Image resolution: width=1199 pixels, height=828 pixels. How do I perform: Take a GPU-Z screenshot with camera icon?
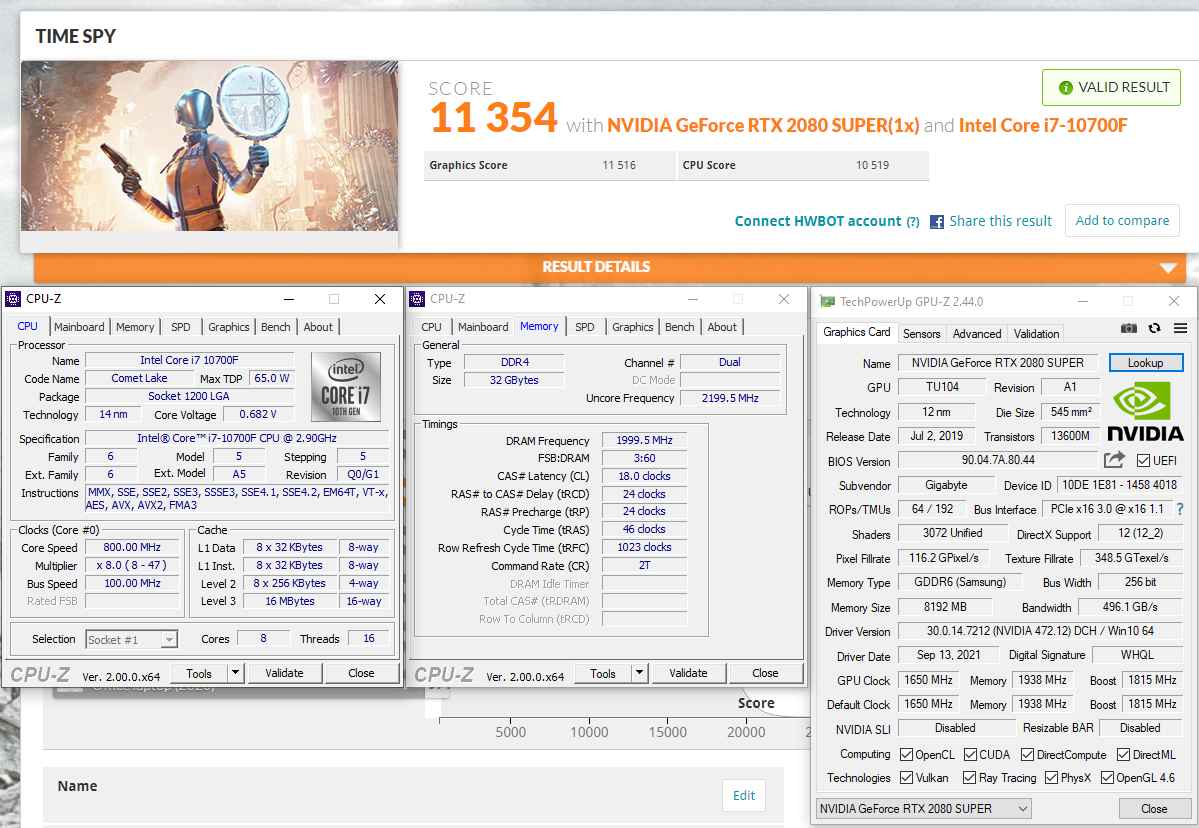(x=1129, y=328)
